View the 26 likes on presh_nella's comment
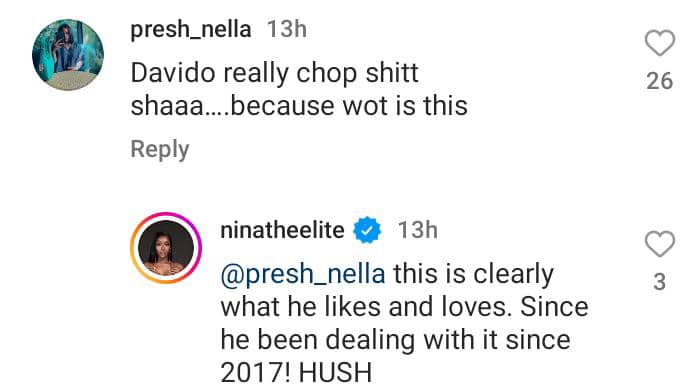 coord(660,81)
